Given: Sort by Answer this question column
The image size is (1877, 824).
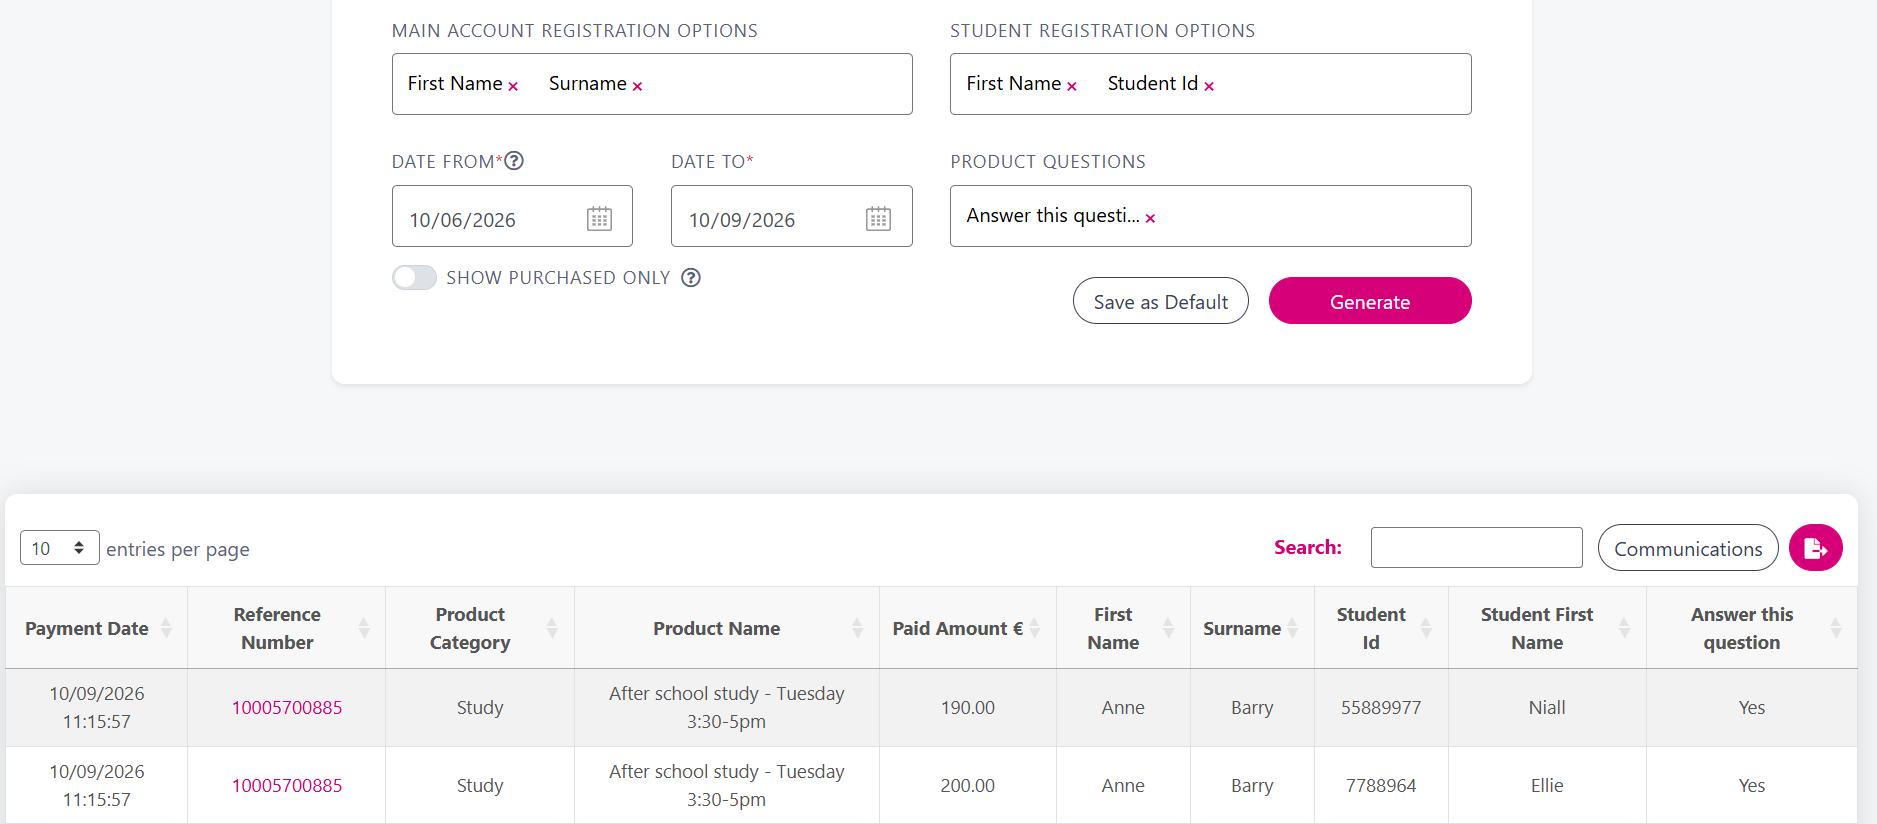Looking at the screenshot, I should pyautogui.click(x=1752, y=628).
